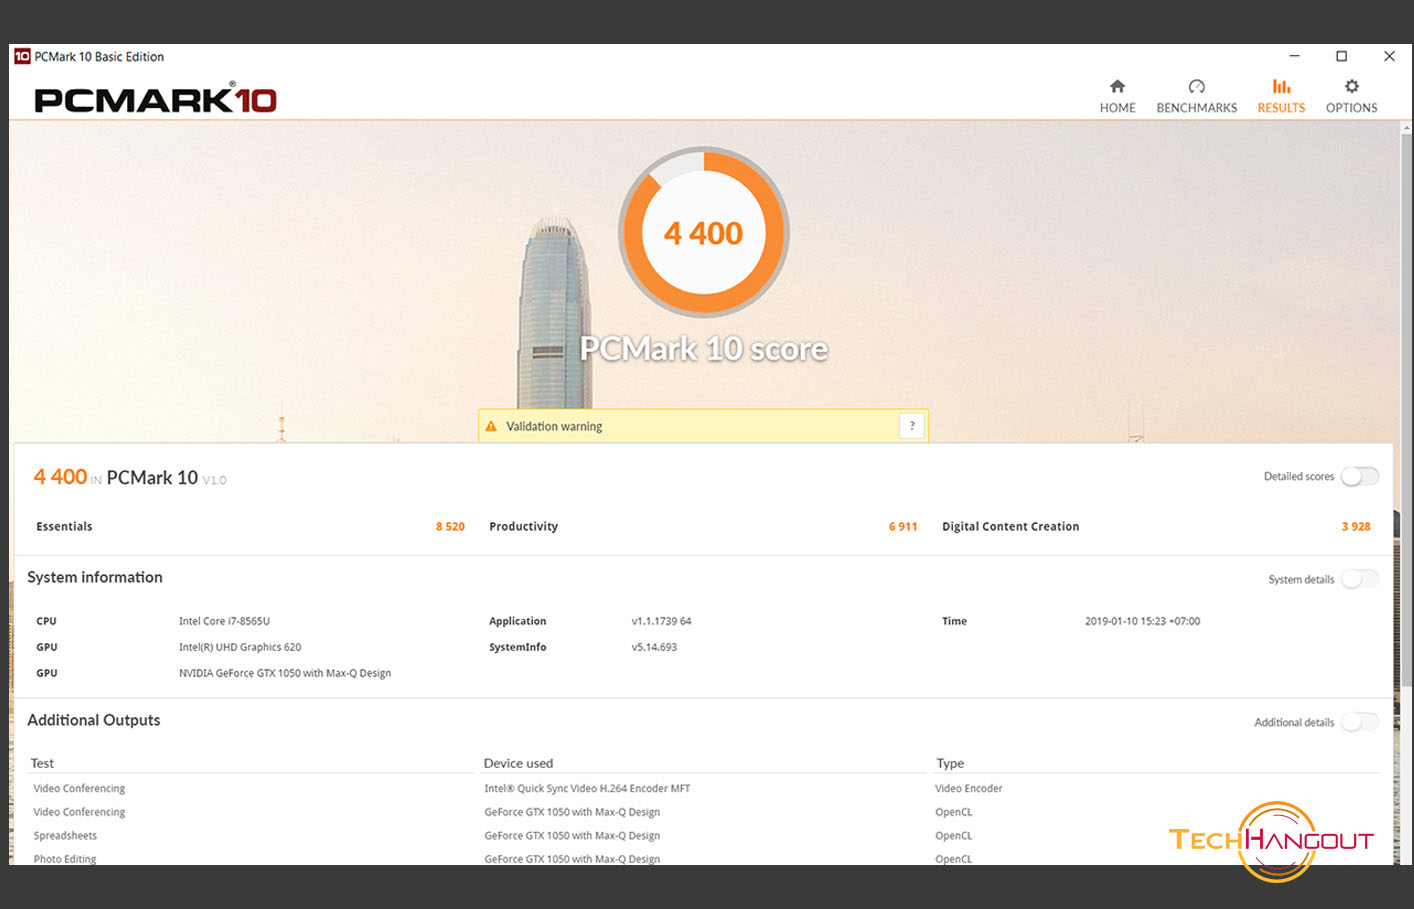Click the Intel(R) UHD Graphics 620 value
1414x909 pixels.
coord(240,647)
